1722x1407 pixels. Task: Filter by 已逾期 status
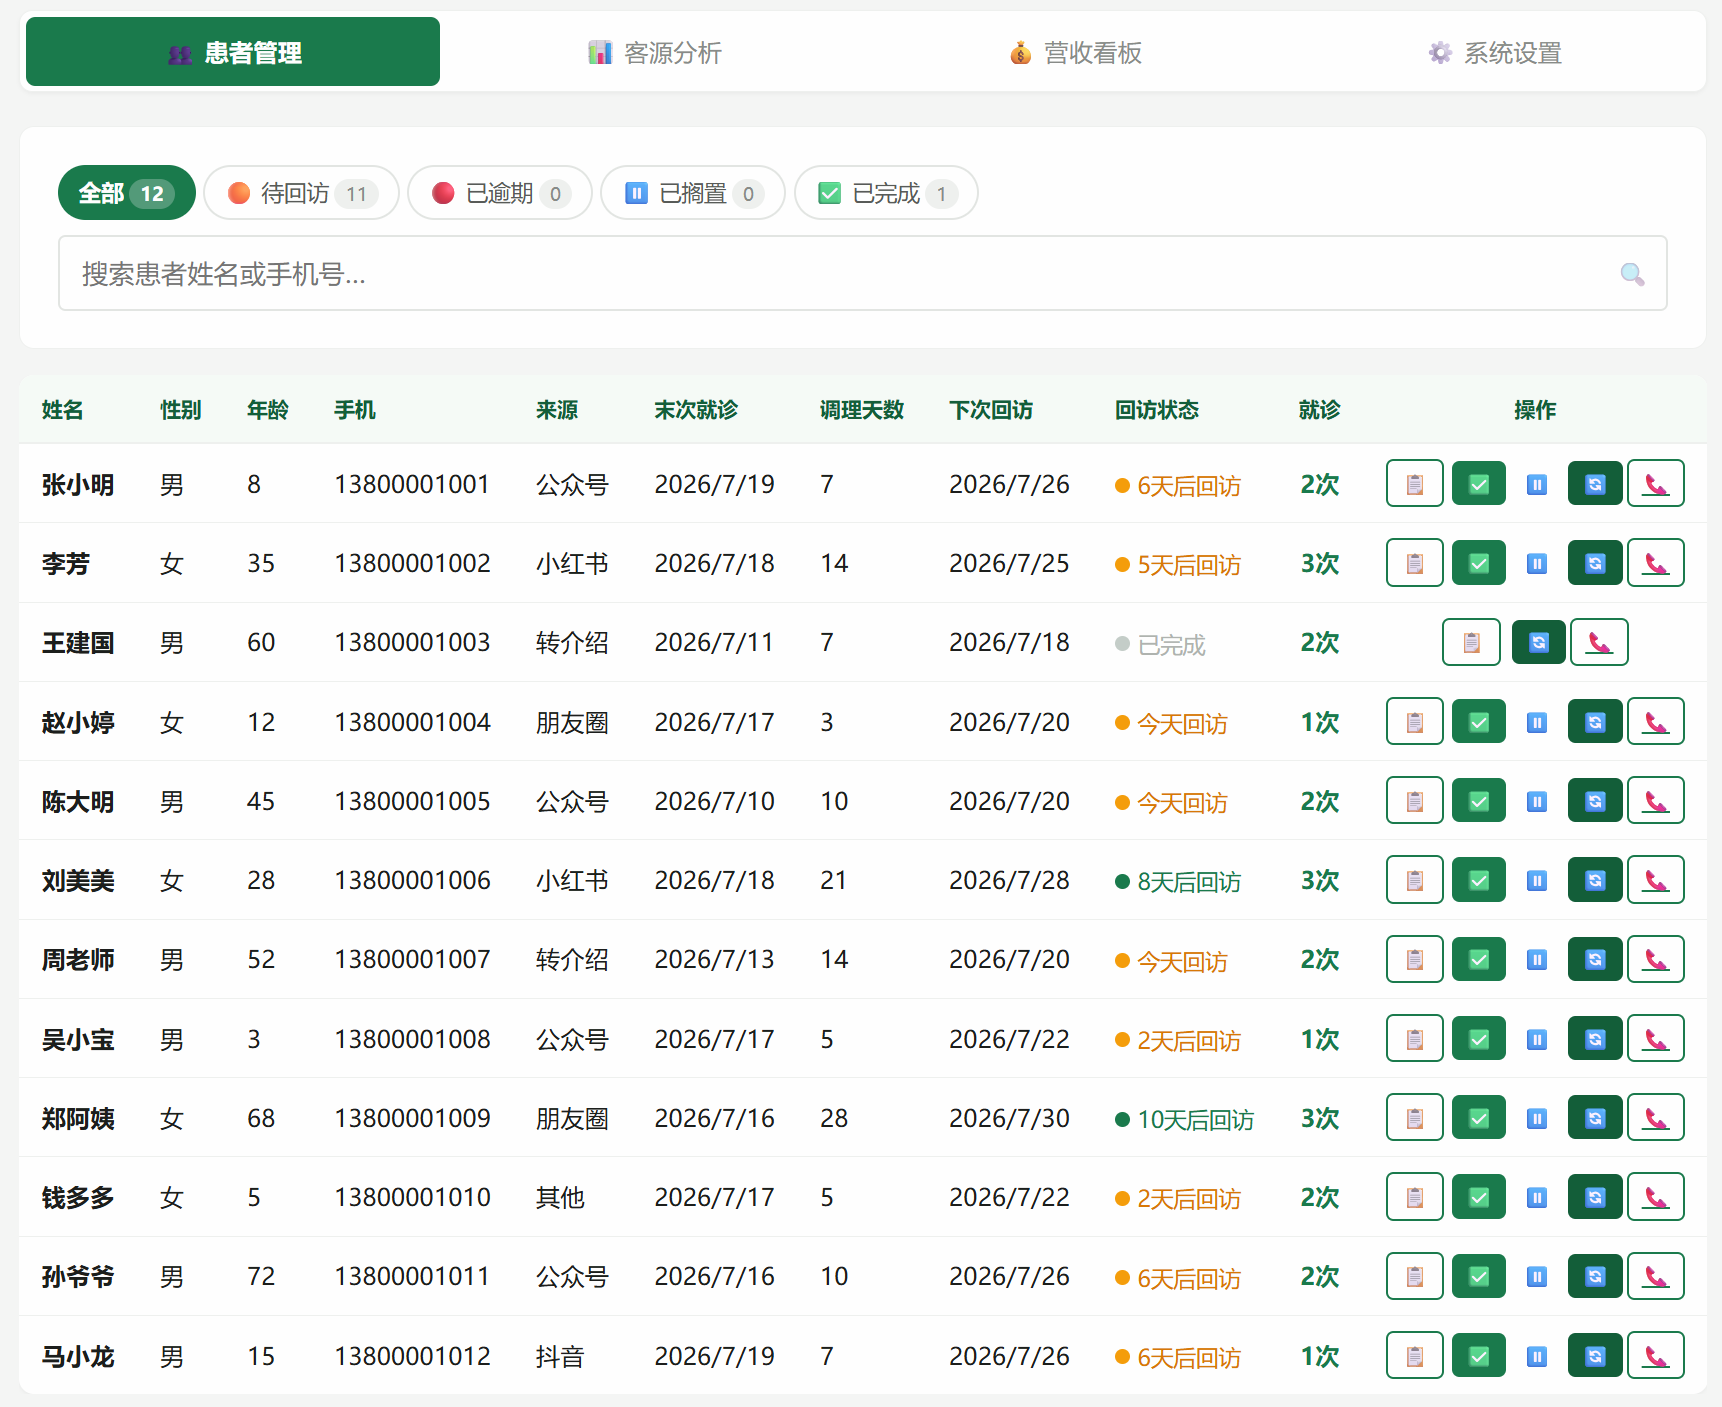coord(500,193)
